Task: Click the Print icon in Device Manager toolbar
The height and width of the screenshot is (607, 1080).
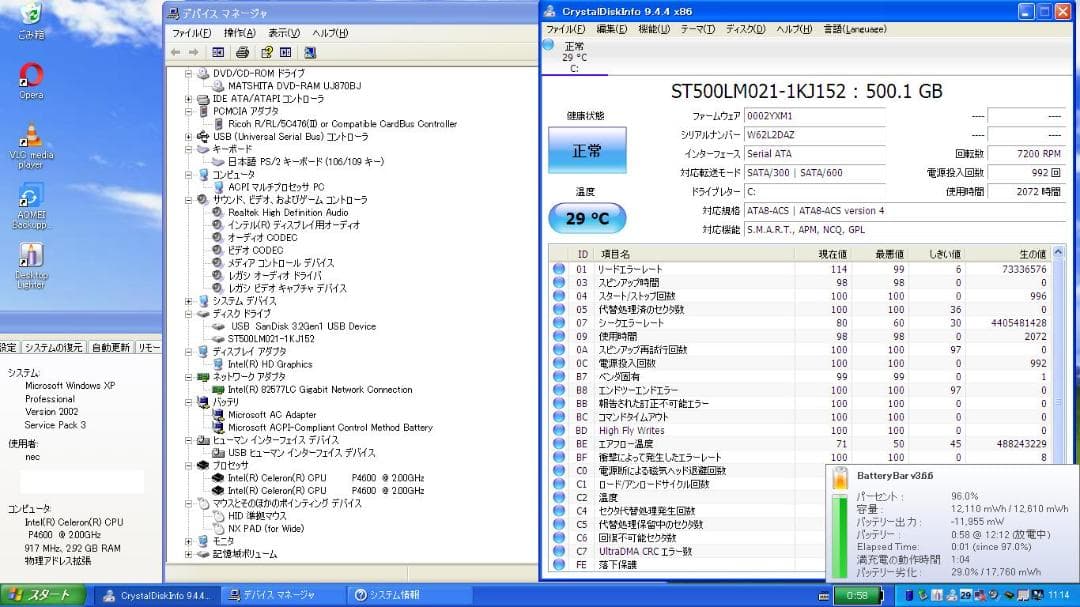Action: tap(242, 51)
